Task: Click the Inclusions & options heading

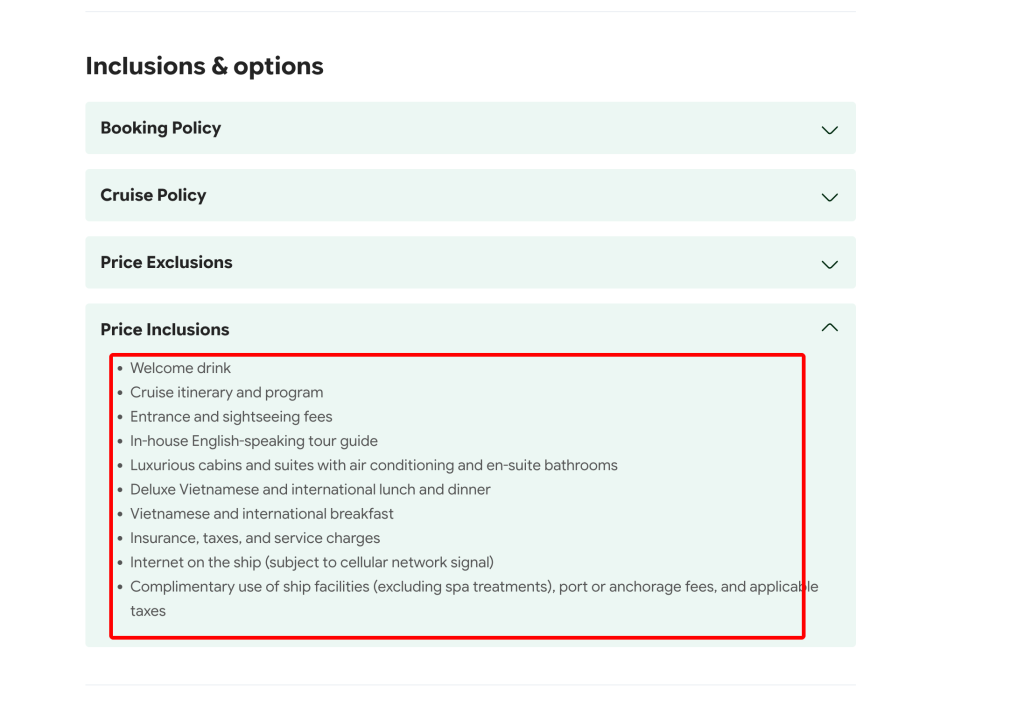Action: pos(204,66)
